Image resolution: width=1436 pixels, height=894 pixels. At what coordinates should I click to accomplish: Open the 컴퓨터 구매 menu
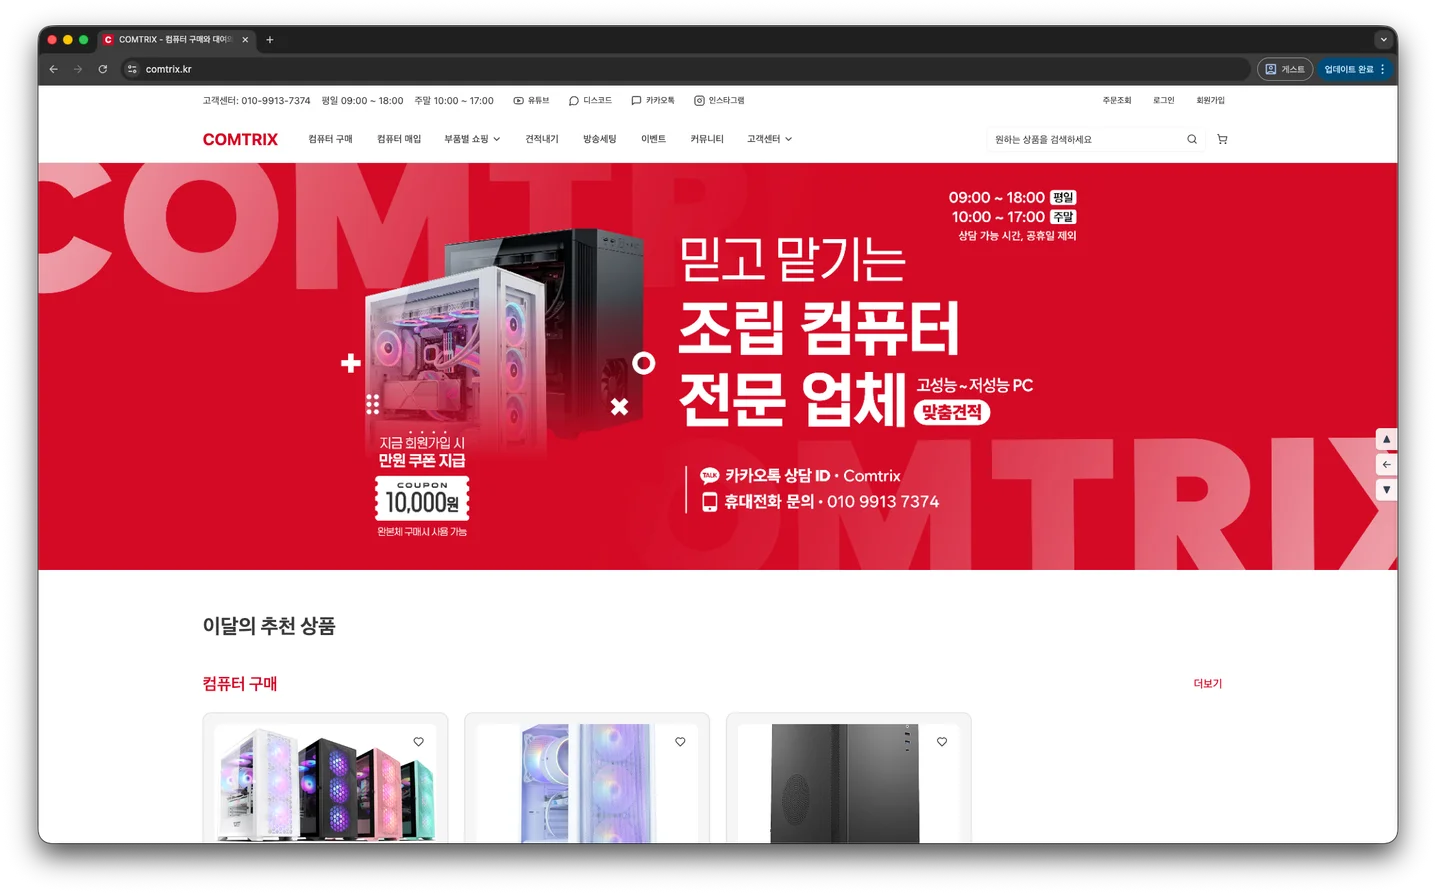(x=330, y=139)
